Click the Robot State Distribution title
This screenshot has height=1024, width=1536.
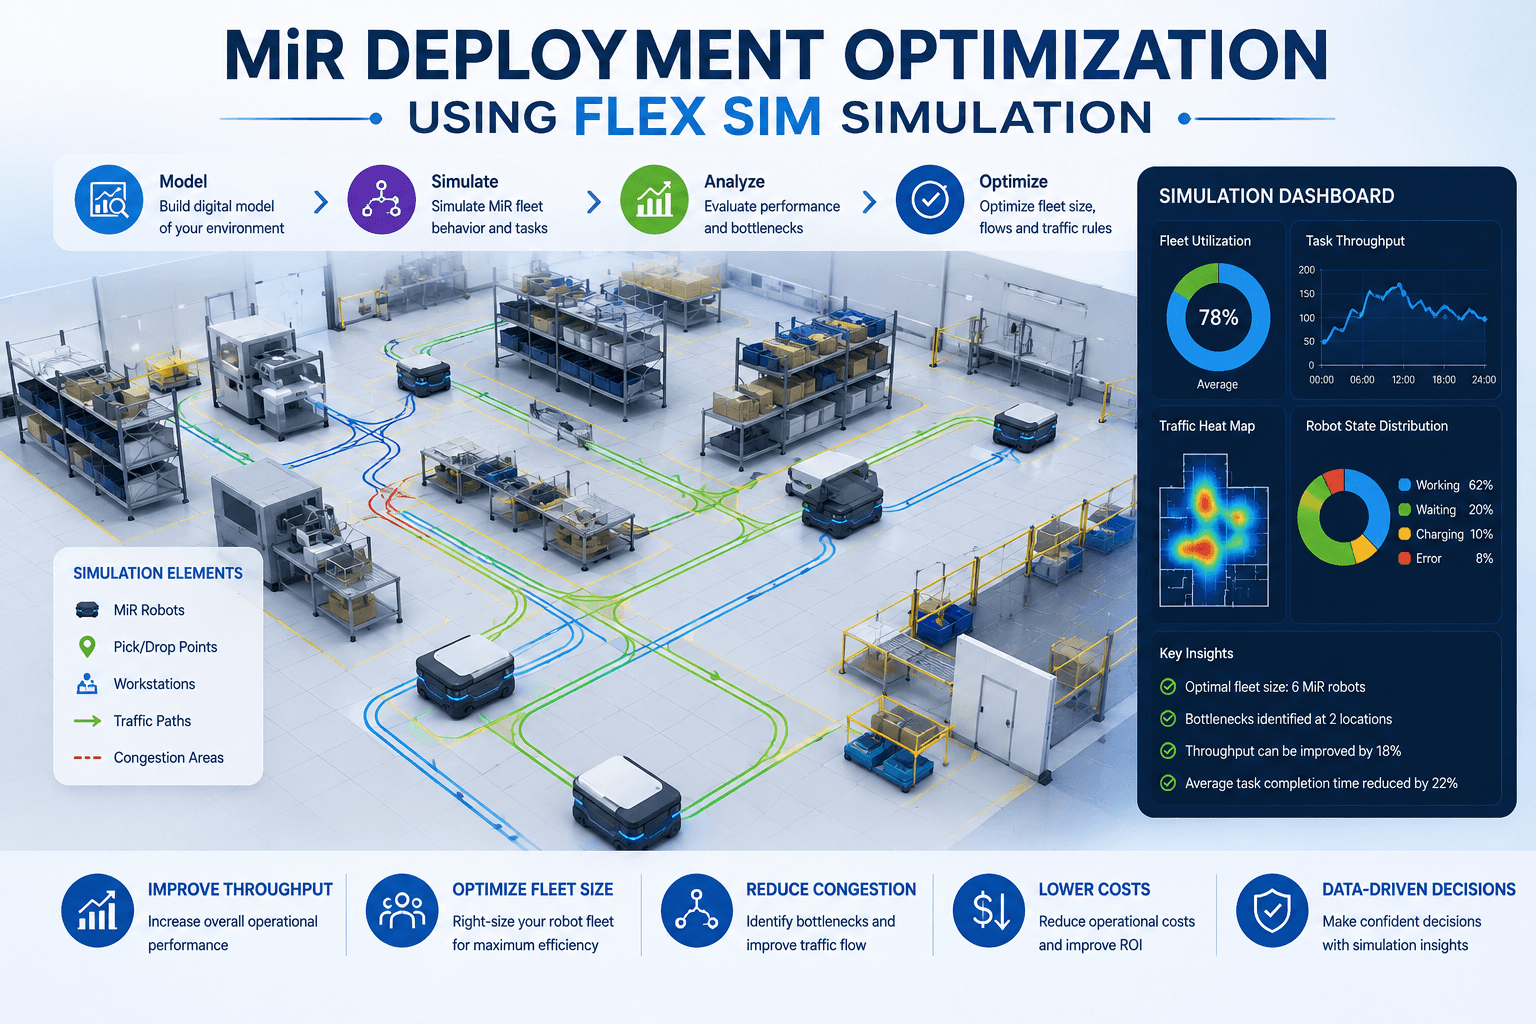click(x=1377, y=426)
